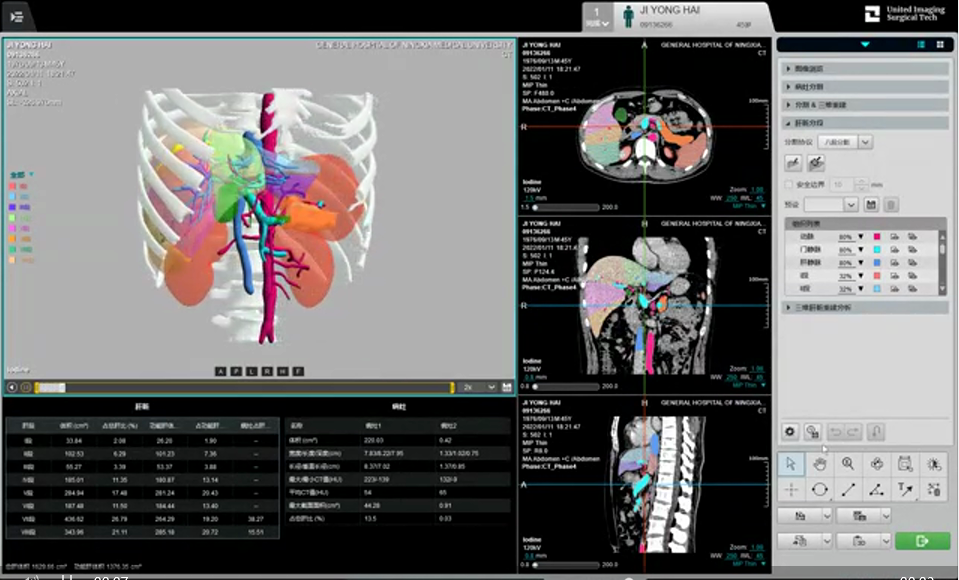Toggle the purple segment in 3D legend
Screen dimensions: 959x580
pos(12,207)
